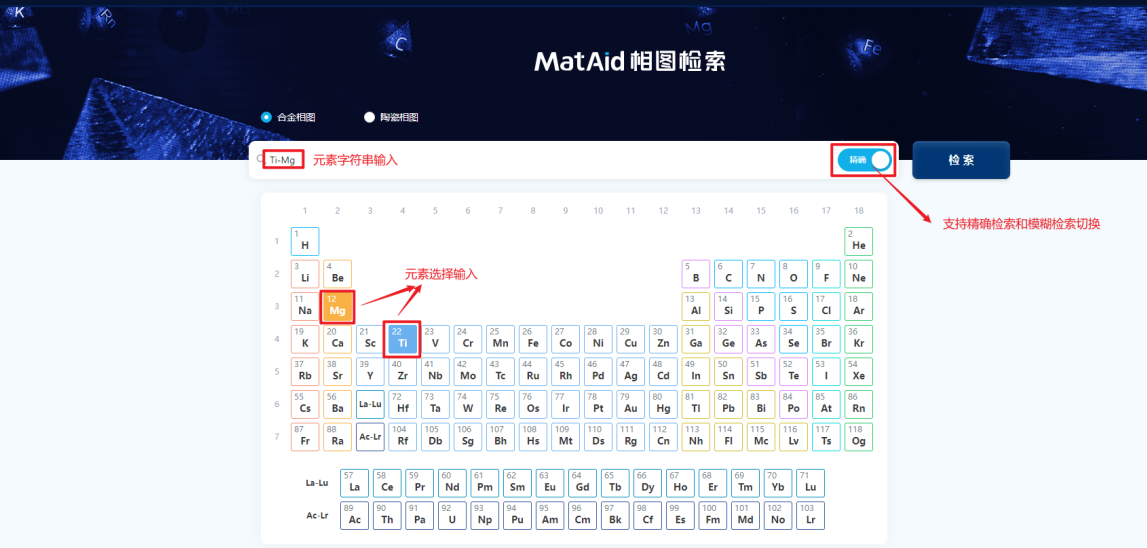Screen dimensions: 1147x548
Task: Choose beryllium Be element tile
Action: point(337,274)
